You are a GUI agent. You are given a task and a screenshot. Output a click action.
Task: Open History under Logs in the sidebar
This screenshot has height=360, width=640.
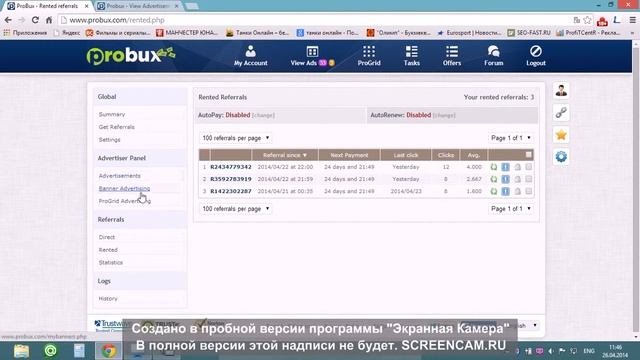108,299
